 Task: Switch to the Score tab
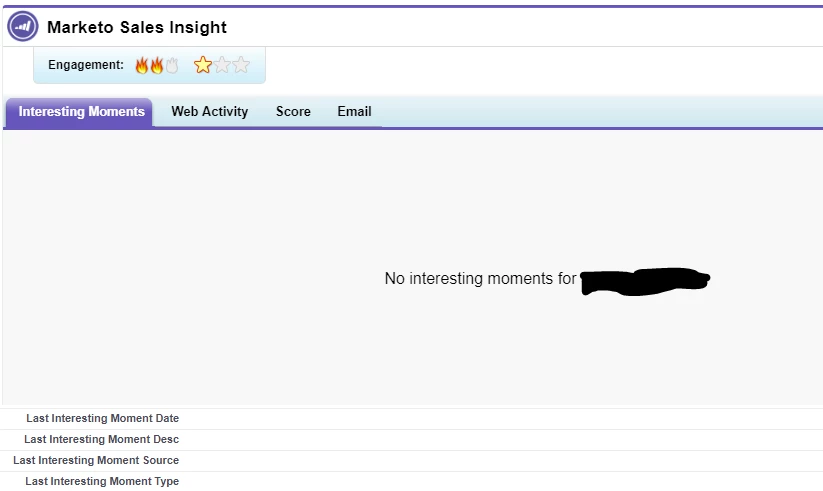coord(293,111)
